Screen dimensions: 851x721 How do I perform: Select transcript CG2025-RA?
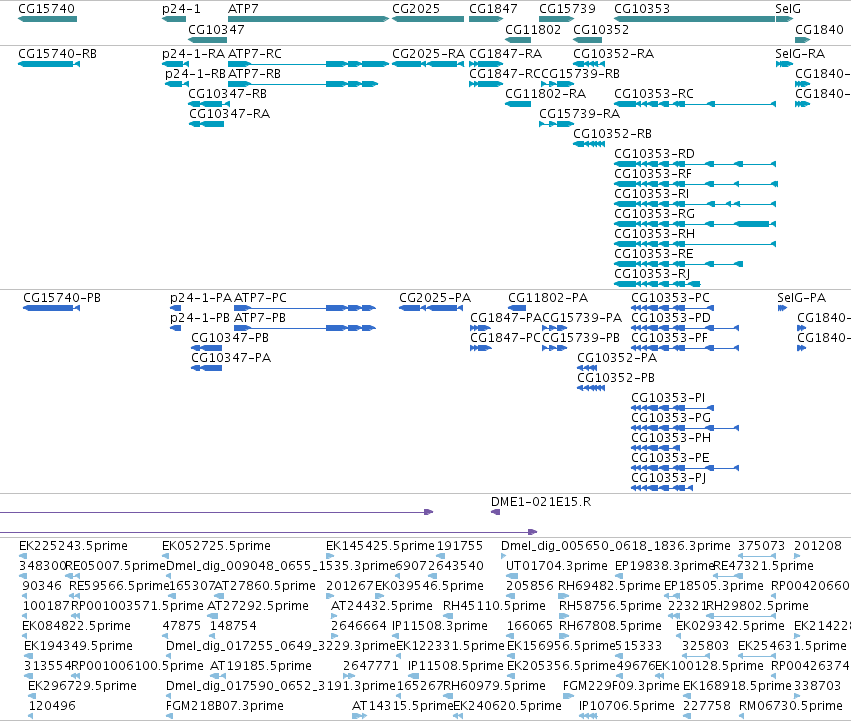tap(428, 64)
